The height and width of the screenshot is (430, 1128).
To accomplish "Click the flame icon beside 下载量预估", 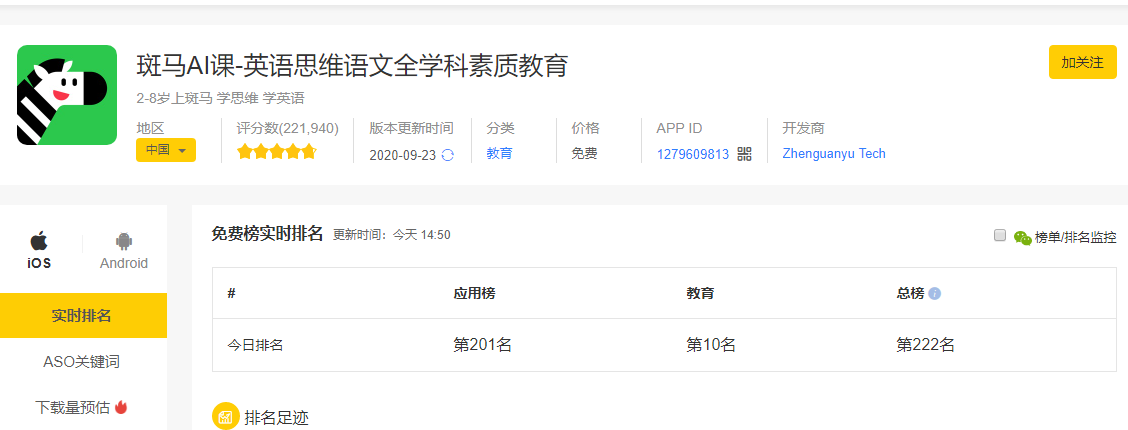I will [121, 407].
